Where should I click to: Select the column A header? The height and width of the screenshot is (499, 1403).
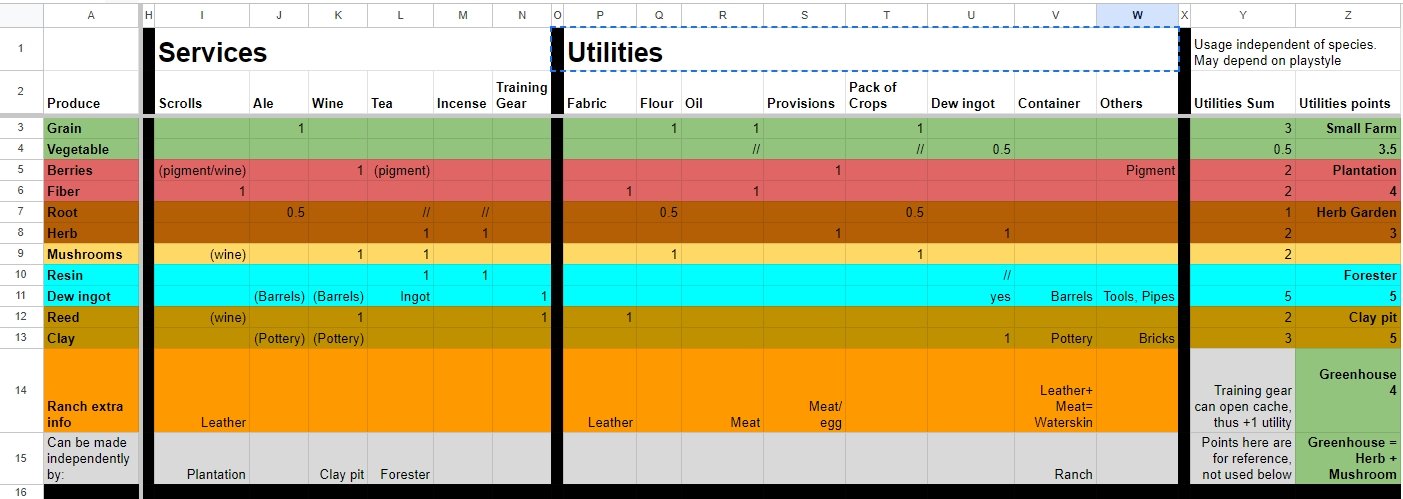coord(92,14)
